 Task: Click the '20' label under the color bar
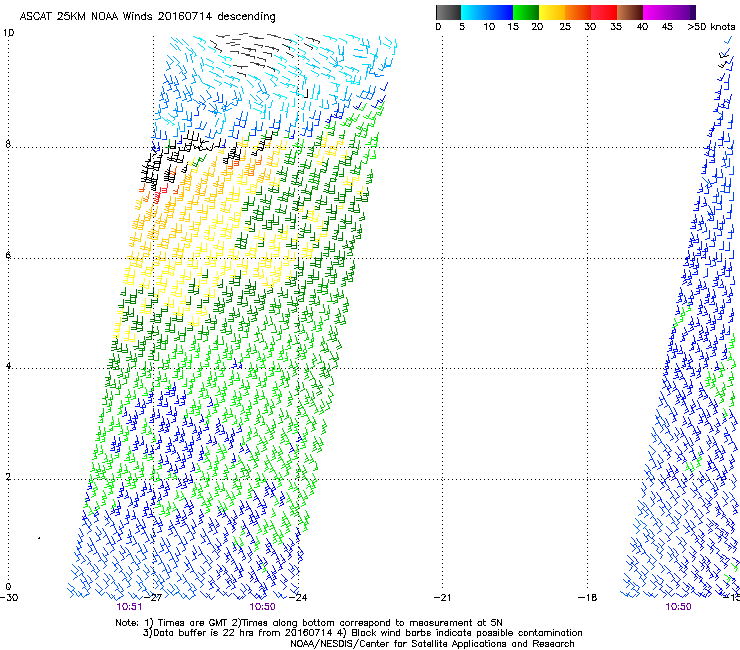pos(537,27)
